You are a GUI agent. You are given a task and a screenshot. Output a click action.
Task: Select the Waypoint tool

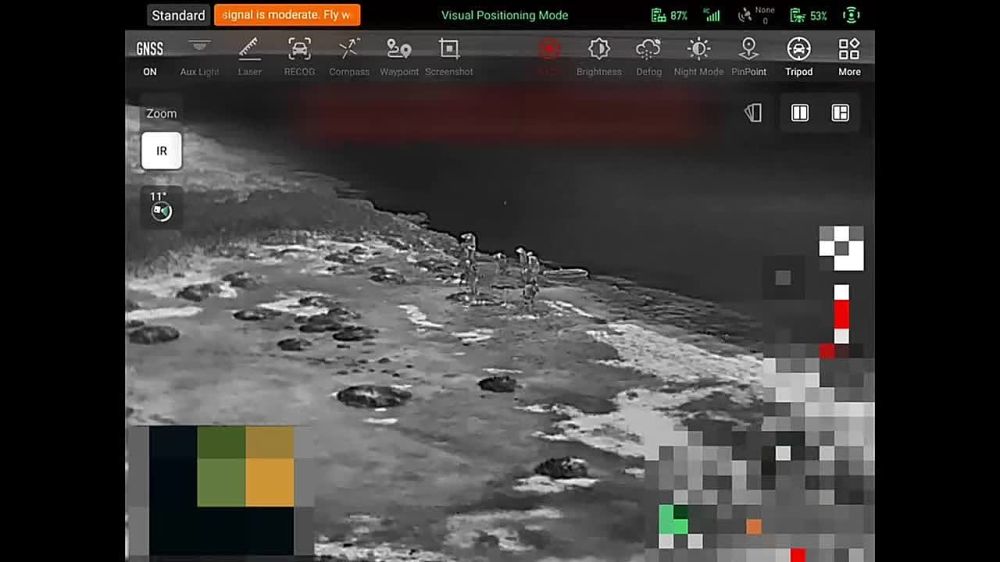[x=399, y=57]
